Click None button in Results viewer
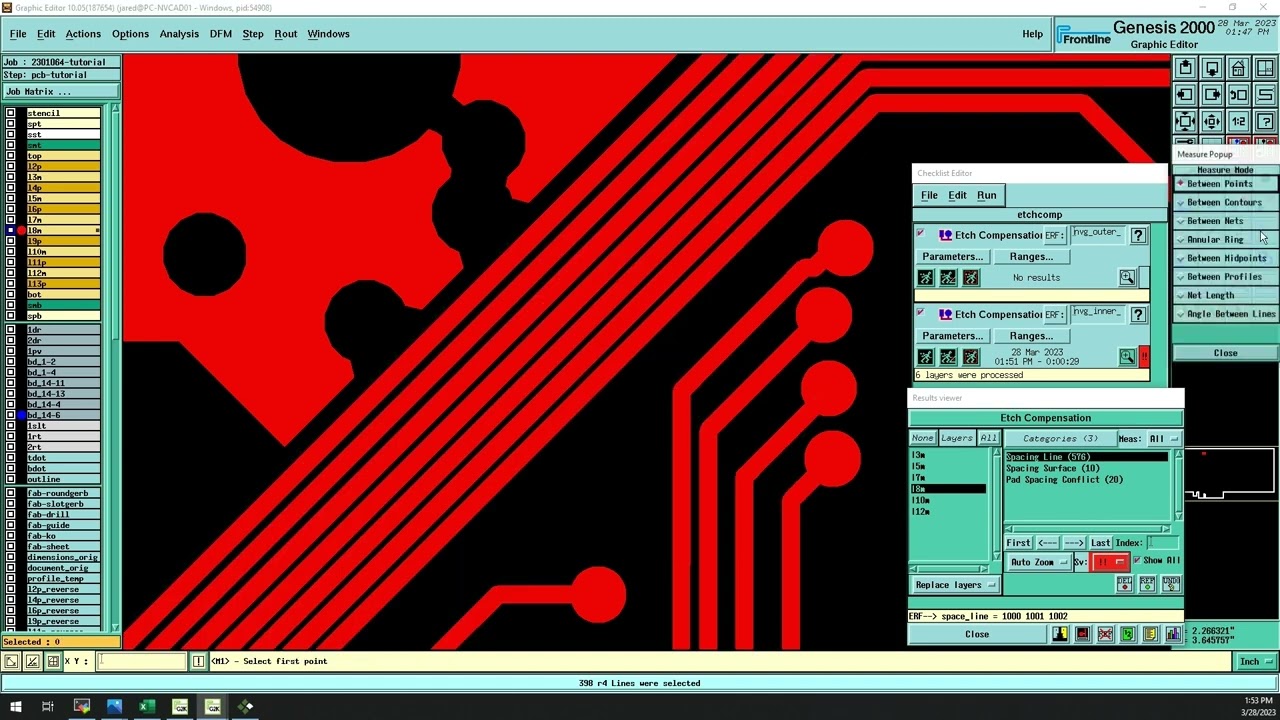 point(922,438)
